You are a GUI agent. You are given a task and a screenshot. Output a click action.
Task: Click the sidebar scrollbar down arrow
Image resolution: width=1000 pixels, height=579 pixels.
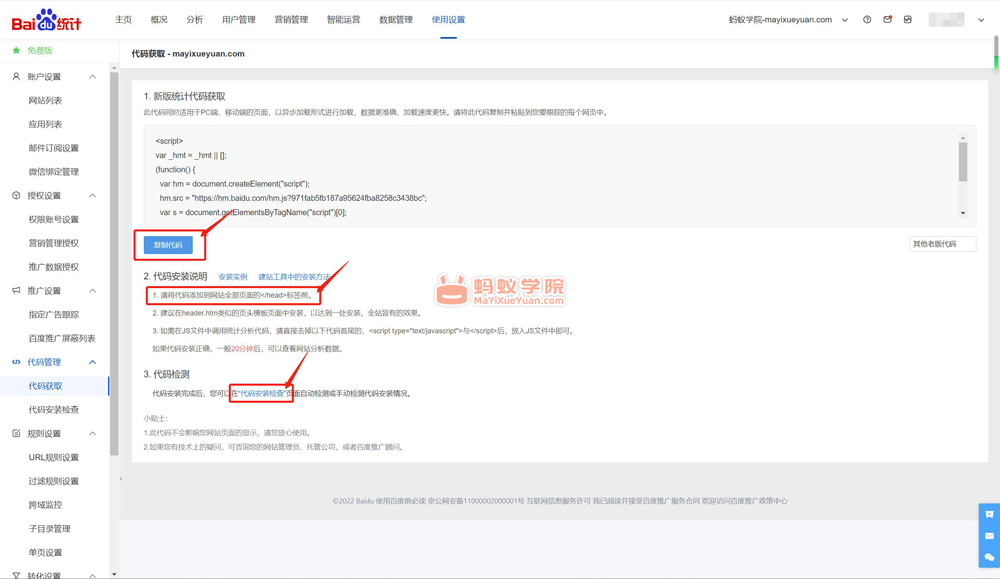pos(114,574)
